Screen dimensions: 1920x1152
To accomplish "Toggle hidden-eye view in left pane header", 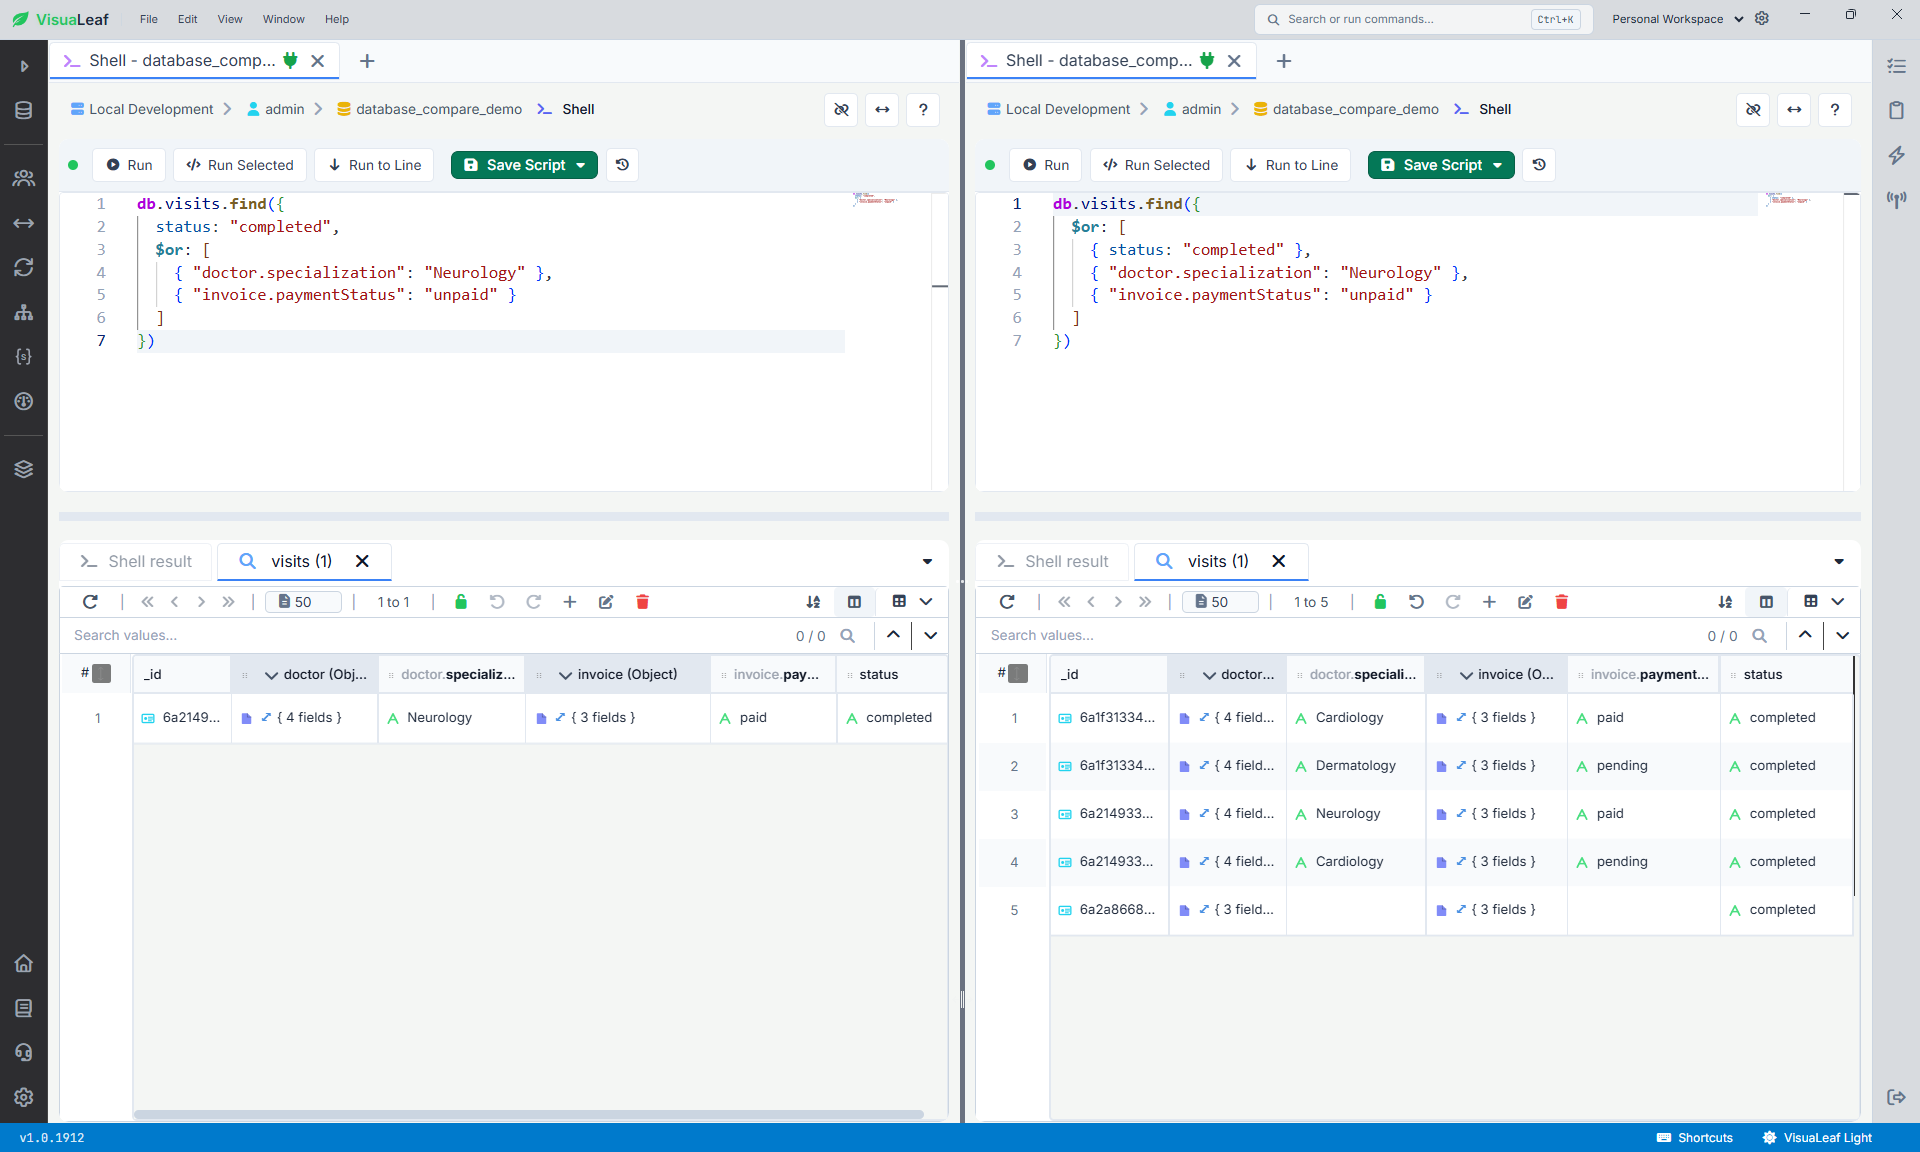I will (841, 110).
